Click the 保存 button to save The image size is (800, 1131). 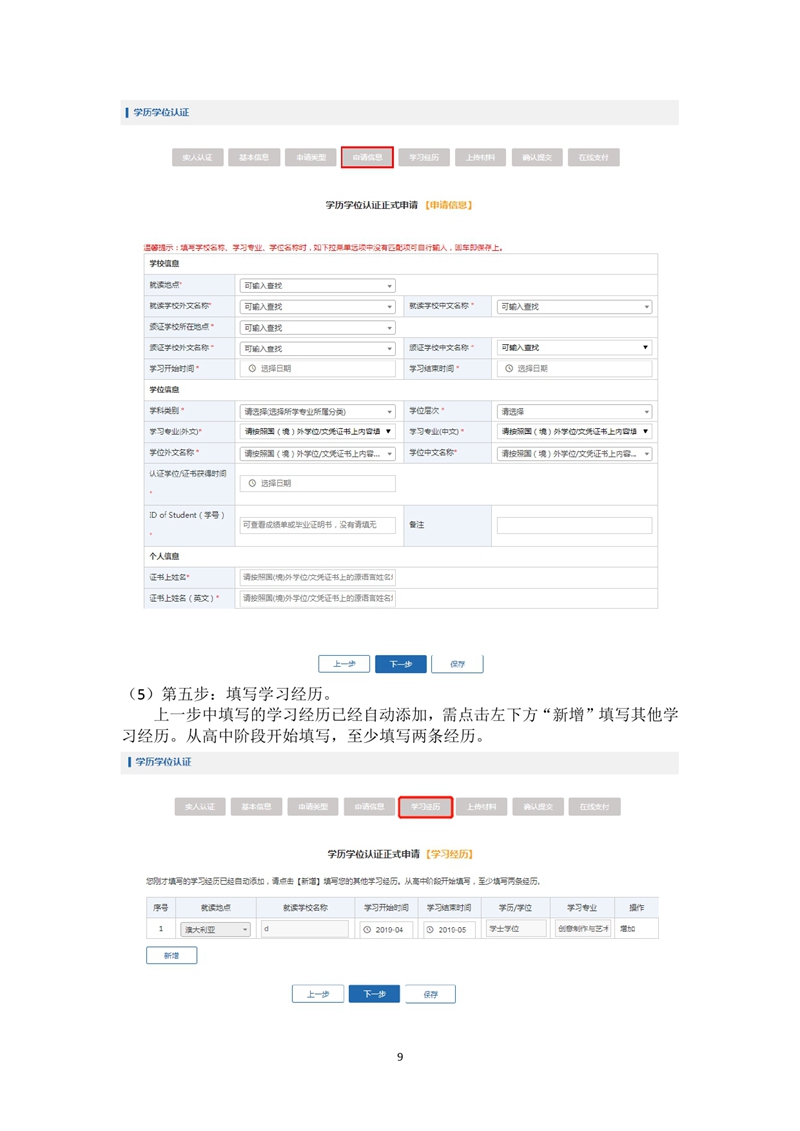[x=460, y=663]
